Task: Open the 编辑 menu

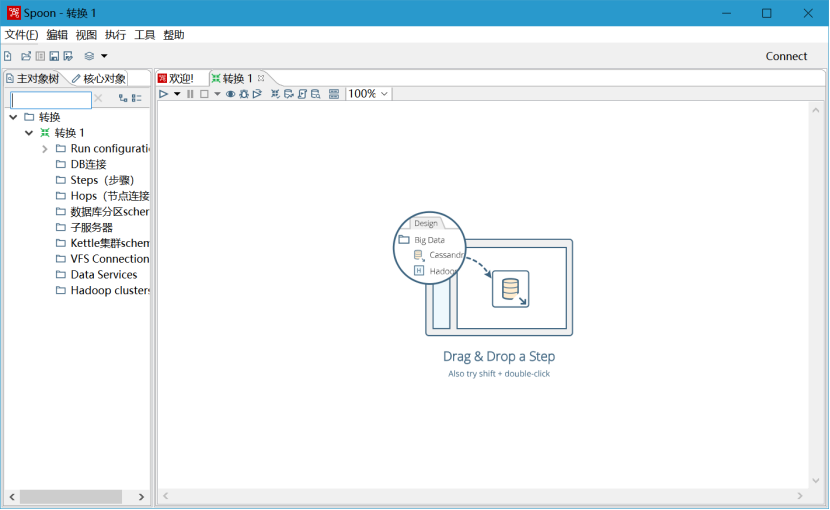Action: pyautogui.click(x=57, y=35)
